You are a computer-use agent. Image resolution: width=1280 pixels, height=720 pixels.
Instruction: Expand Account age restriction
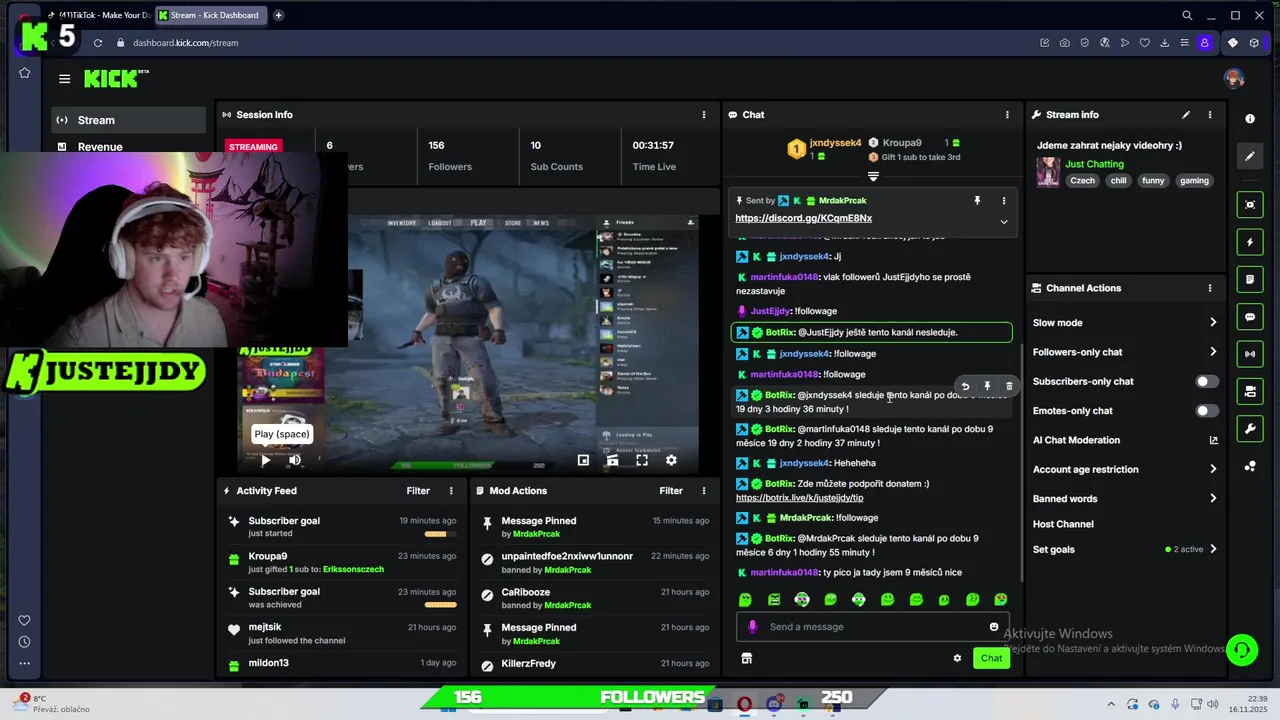tap(1213, 469)
